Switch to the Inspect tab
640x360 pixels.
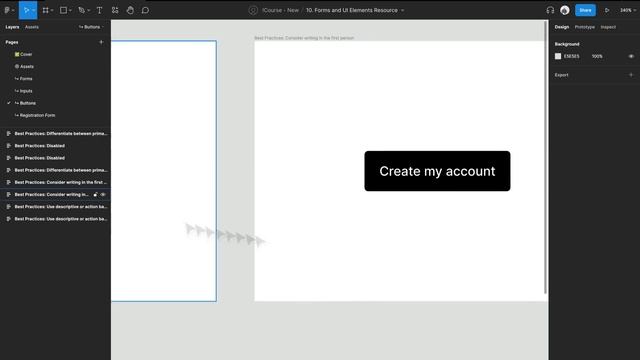pos(608,27)
